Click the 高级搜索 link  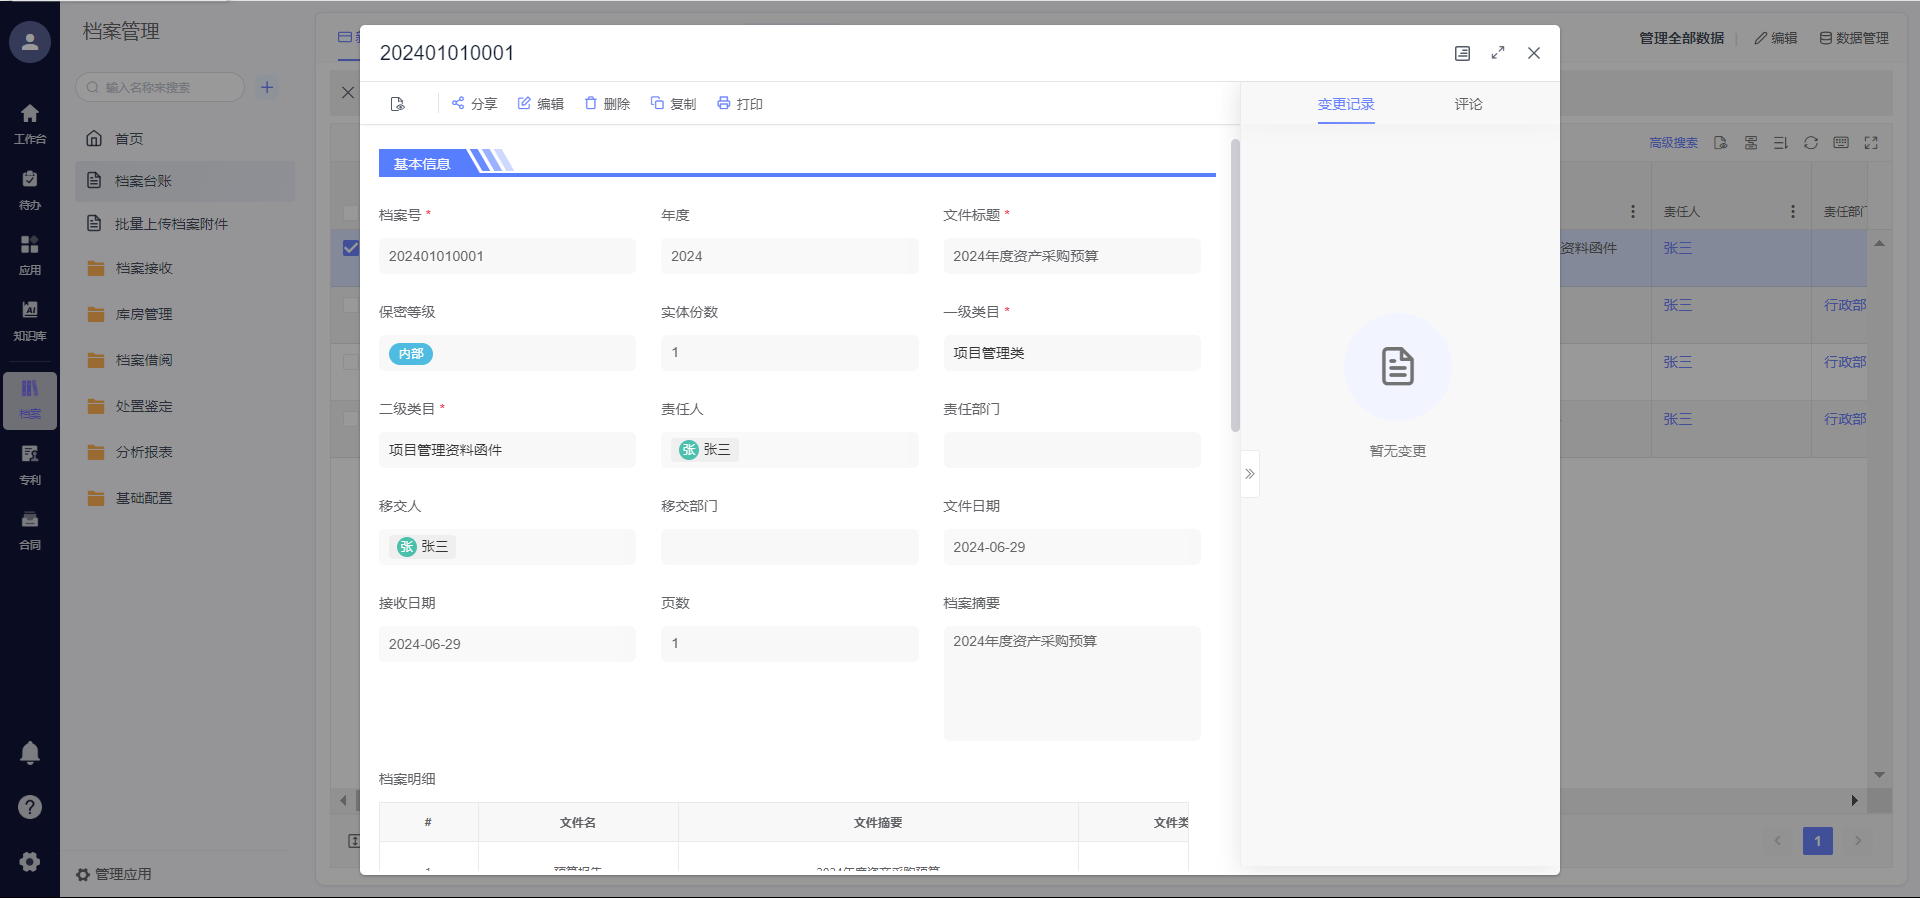[x=1673, y=143]
